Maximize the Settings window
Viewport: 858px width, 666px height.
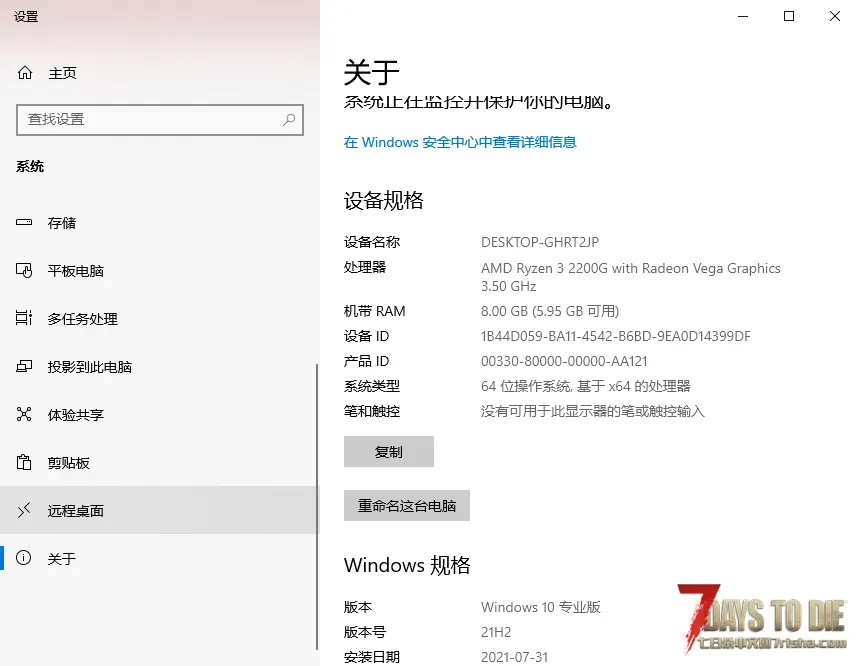pyautogui.click(x=789, y=16)
